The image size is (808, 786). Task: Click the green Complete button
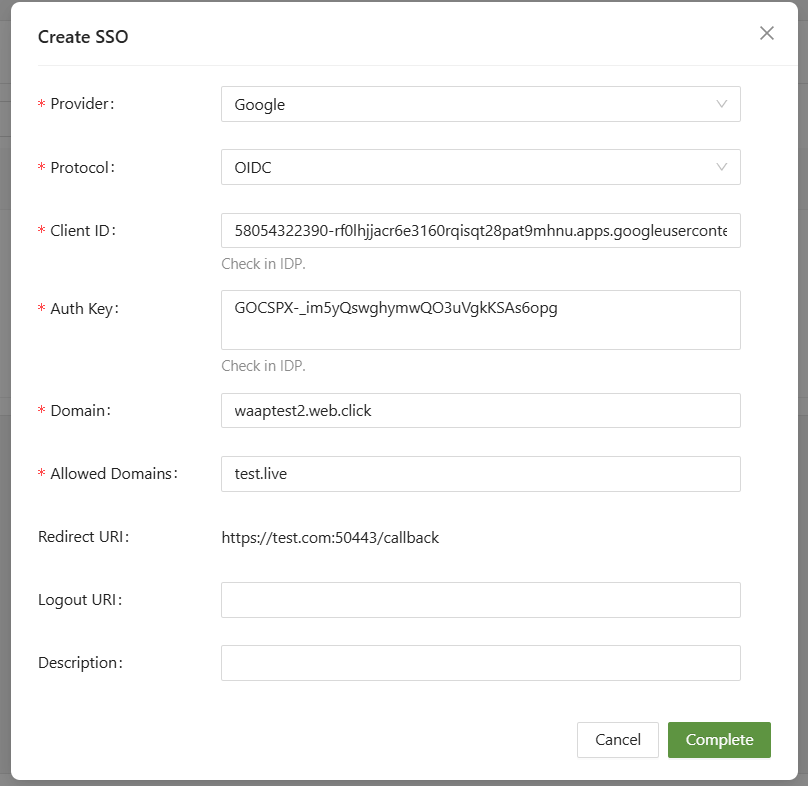719,740
